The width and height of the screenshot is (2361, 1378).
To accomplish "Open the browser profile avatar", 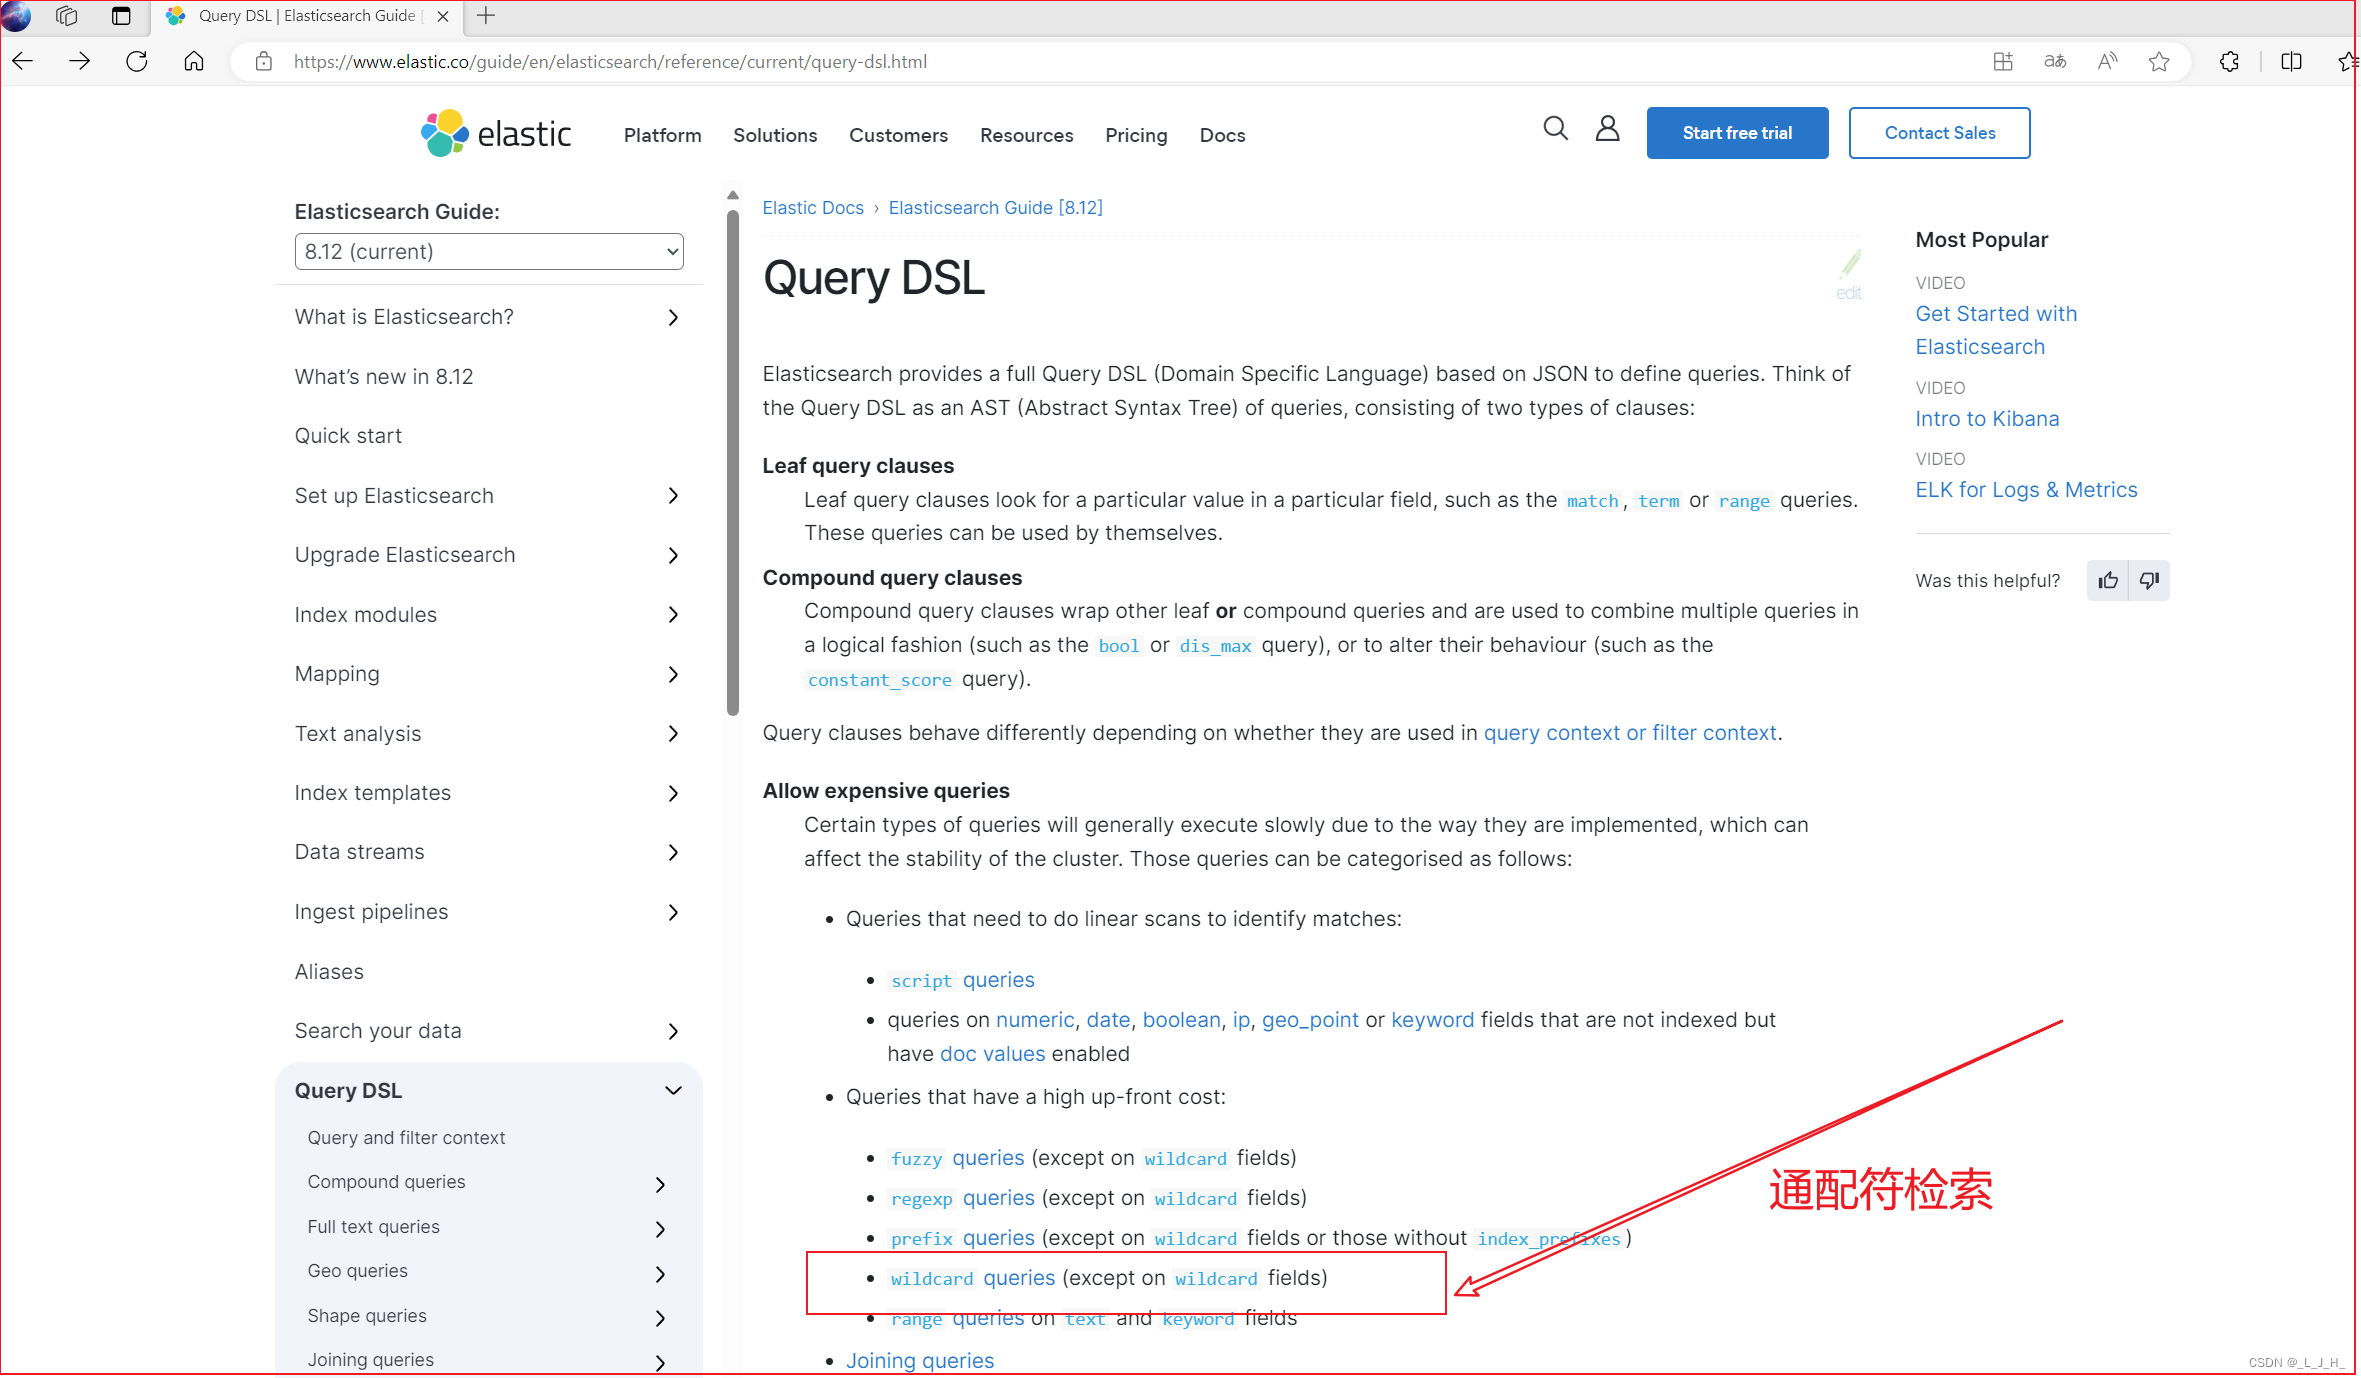I will [x=16, y=16].
